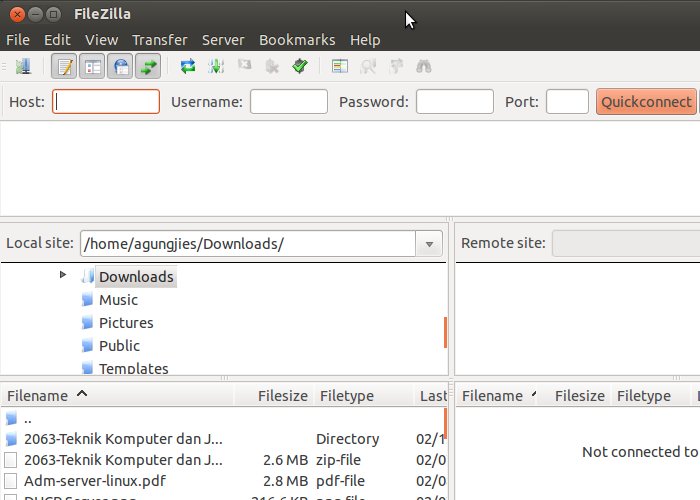This screenshot has width=700, height=500.
Task: Open the View menu
Action: [102, 40]
